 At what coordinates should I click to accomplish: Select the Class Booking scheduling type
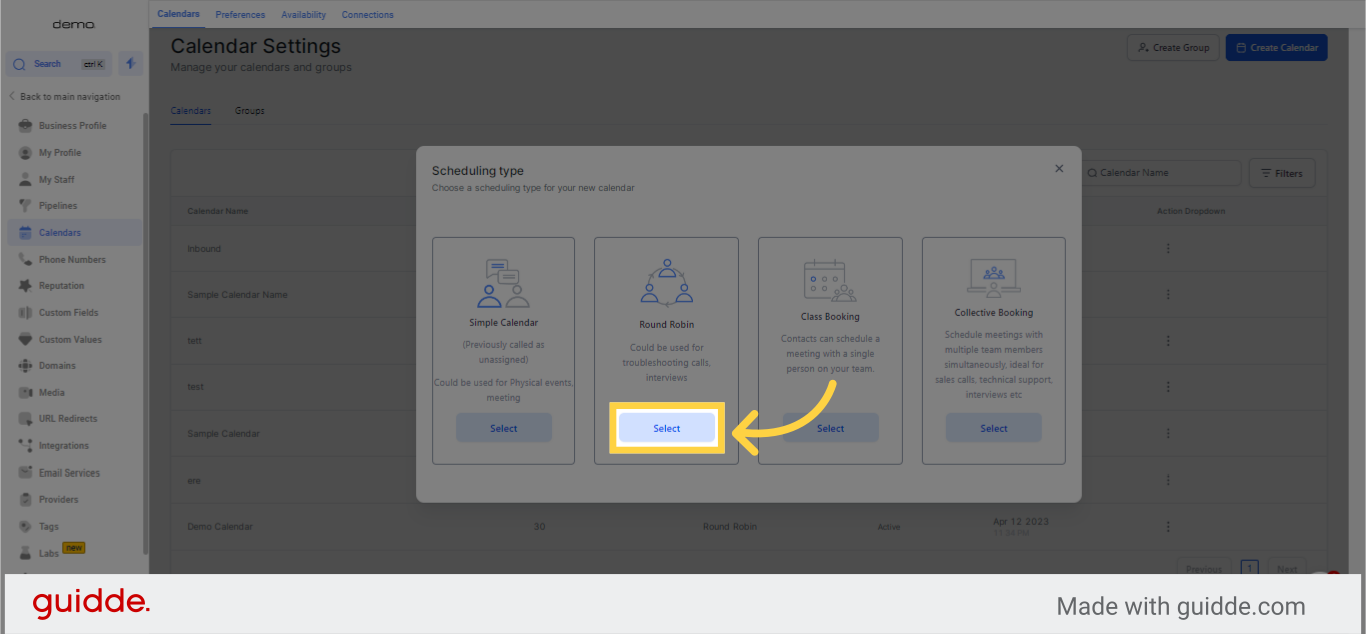831,428
